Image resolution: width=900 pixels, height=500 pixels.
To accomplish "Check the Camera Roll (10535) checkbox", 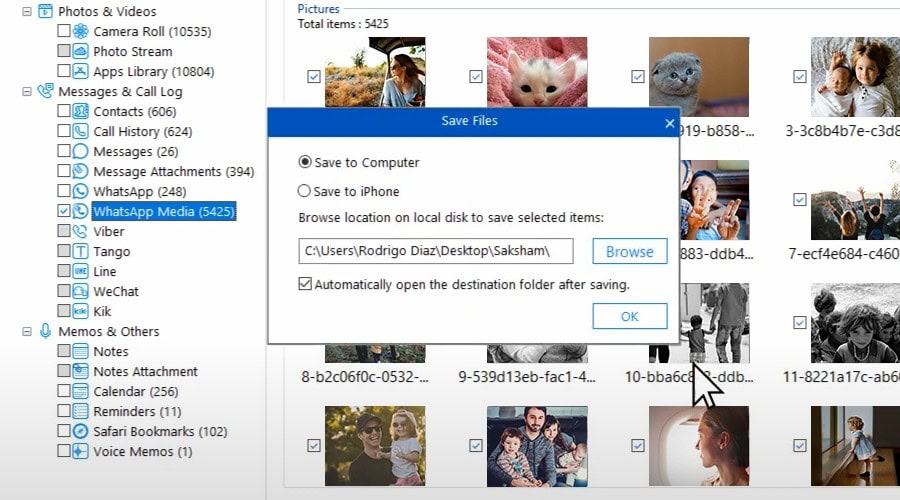I will pos(64,30).
